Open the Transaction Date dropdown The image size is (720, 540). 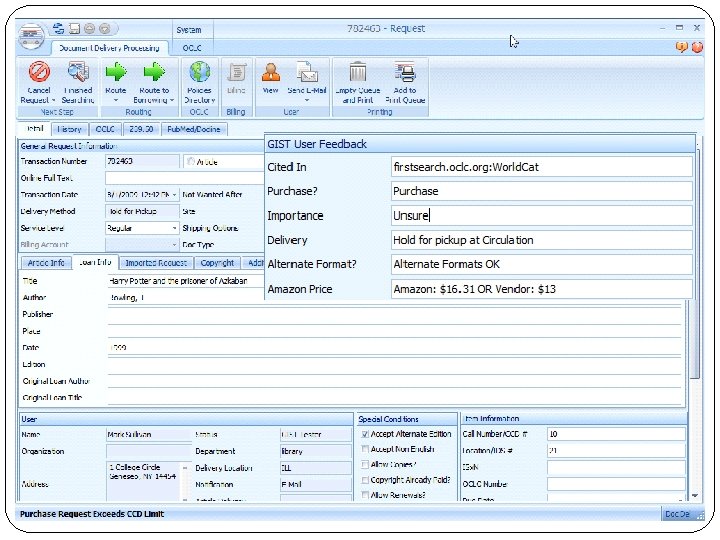[x=174, y=195]
